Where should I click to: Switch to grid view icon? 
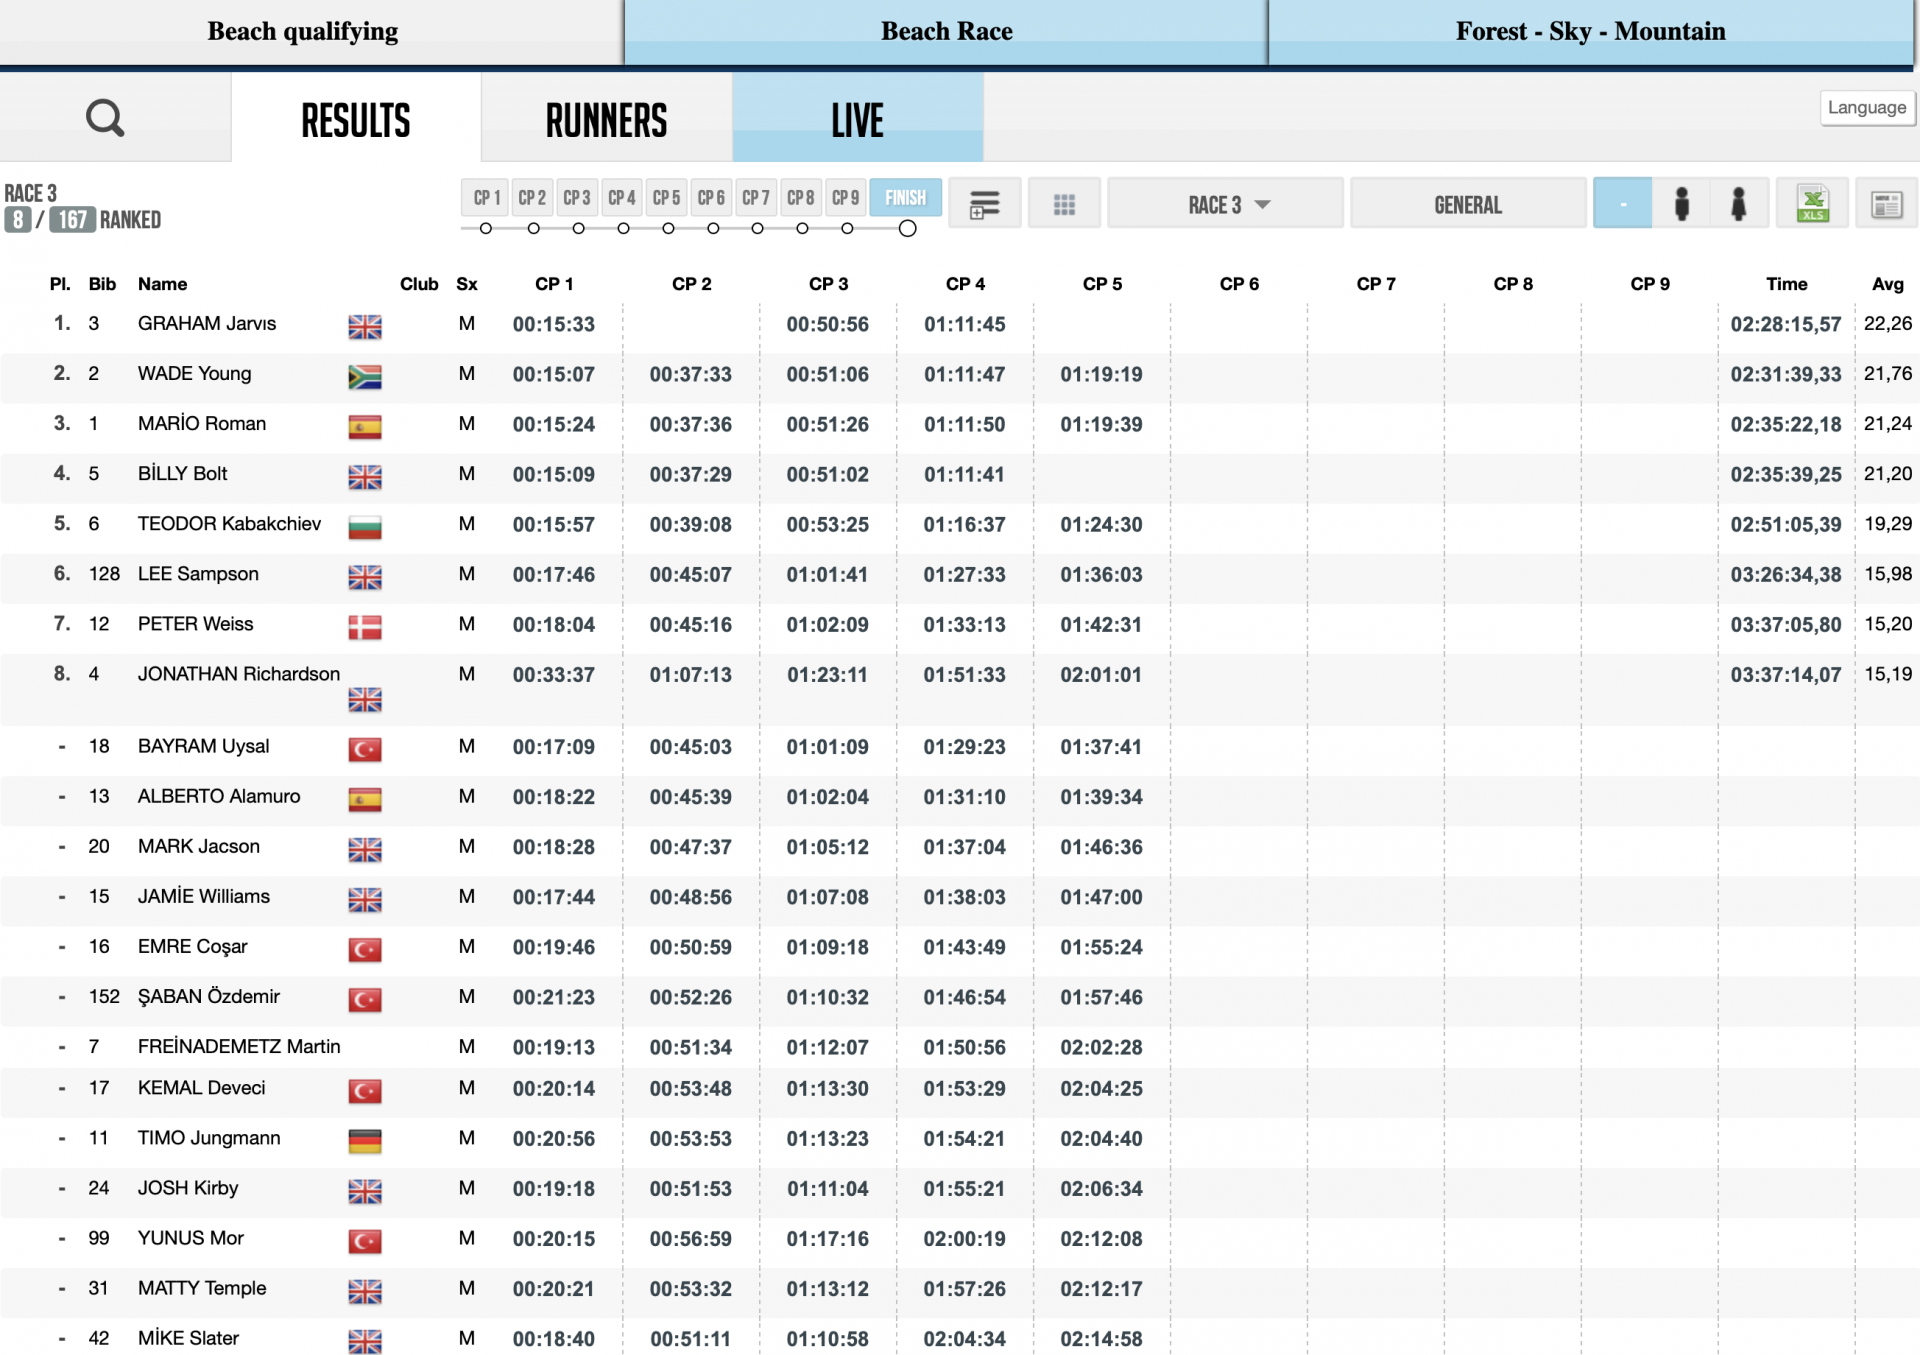coord(1064,204)
